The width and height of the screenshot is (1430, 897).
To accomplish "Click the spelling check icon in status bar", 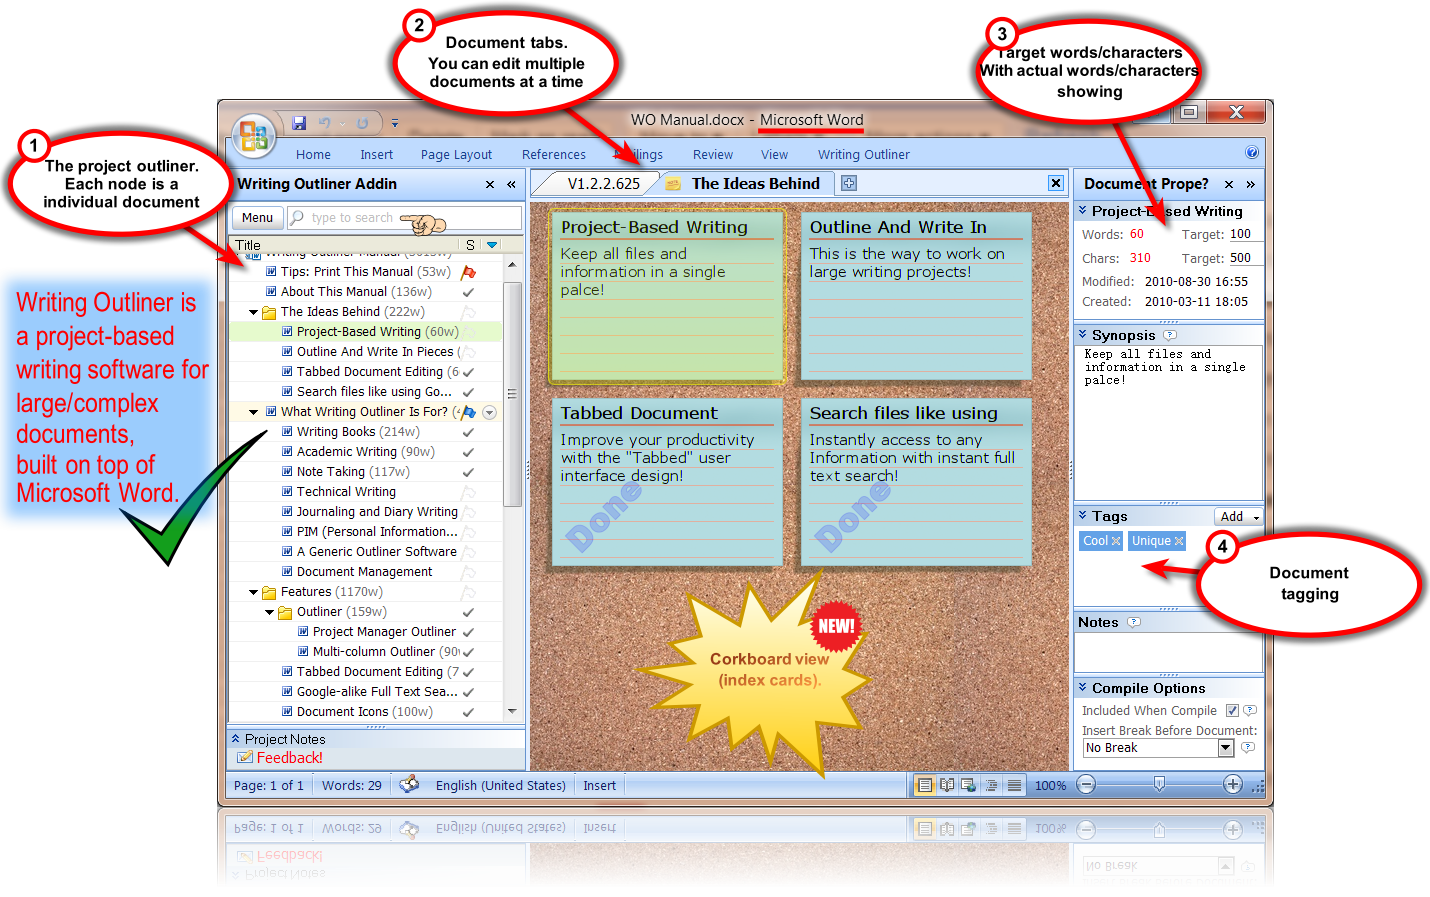I will pyautogui.click(x=410, y=785).
